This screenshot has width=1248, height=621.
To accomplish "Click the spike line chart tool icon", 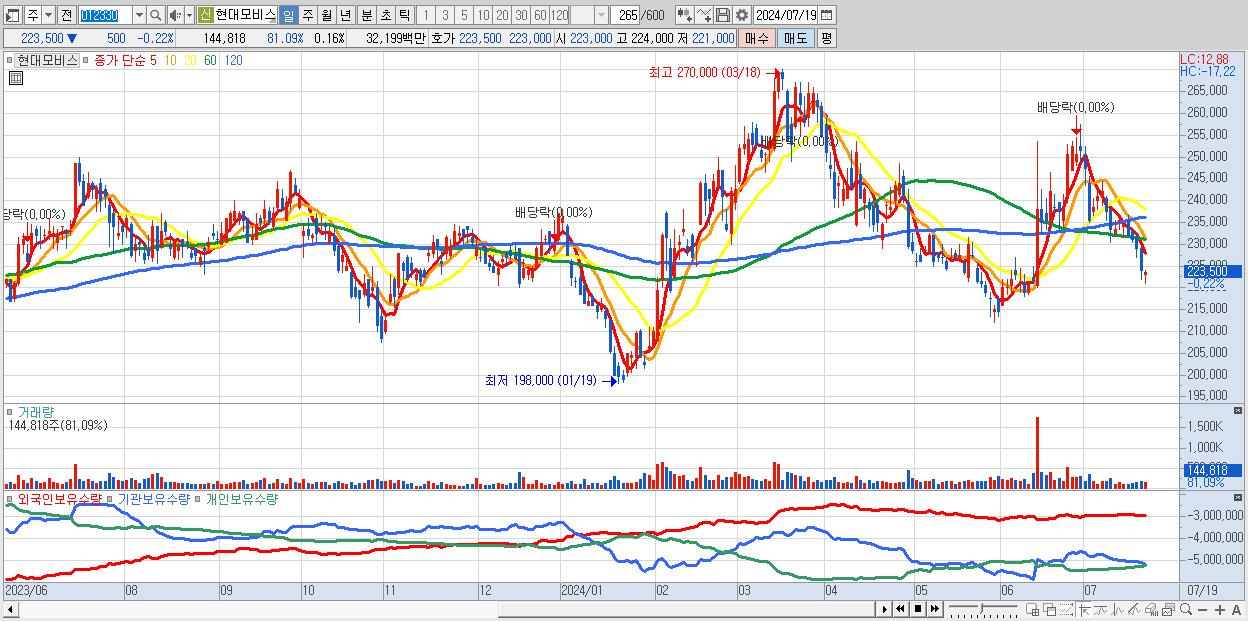I will coord(1118,609).
